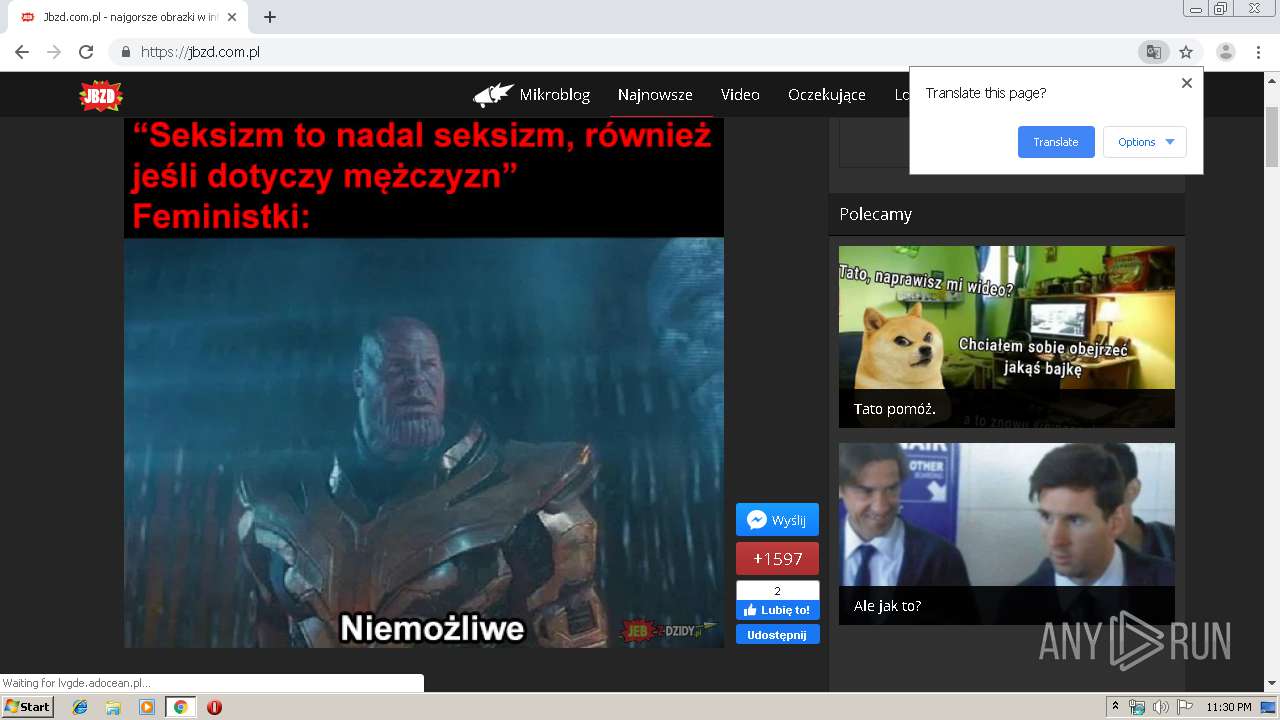Screen dimensions: 1280x720
Task: Open File Explorer from taskbar
Action: 113,707
